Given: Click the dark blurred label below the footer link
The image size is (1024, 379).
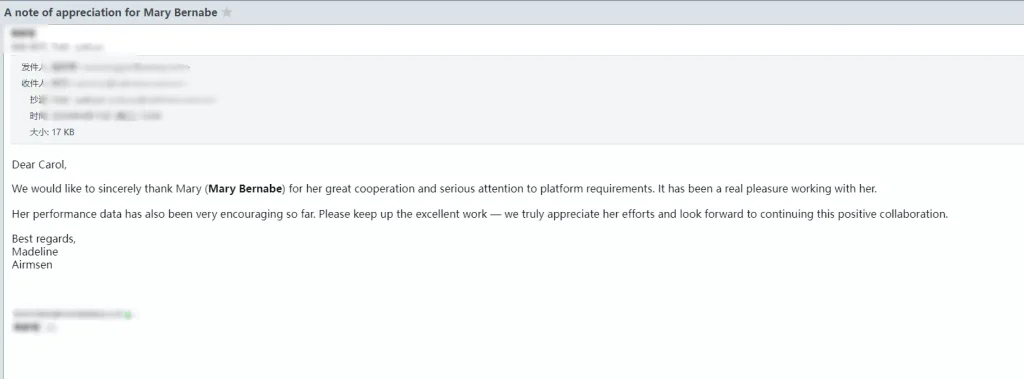Looking at the screenshot, I should (27, 327).
